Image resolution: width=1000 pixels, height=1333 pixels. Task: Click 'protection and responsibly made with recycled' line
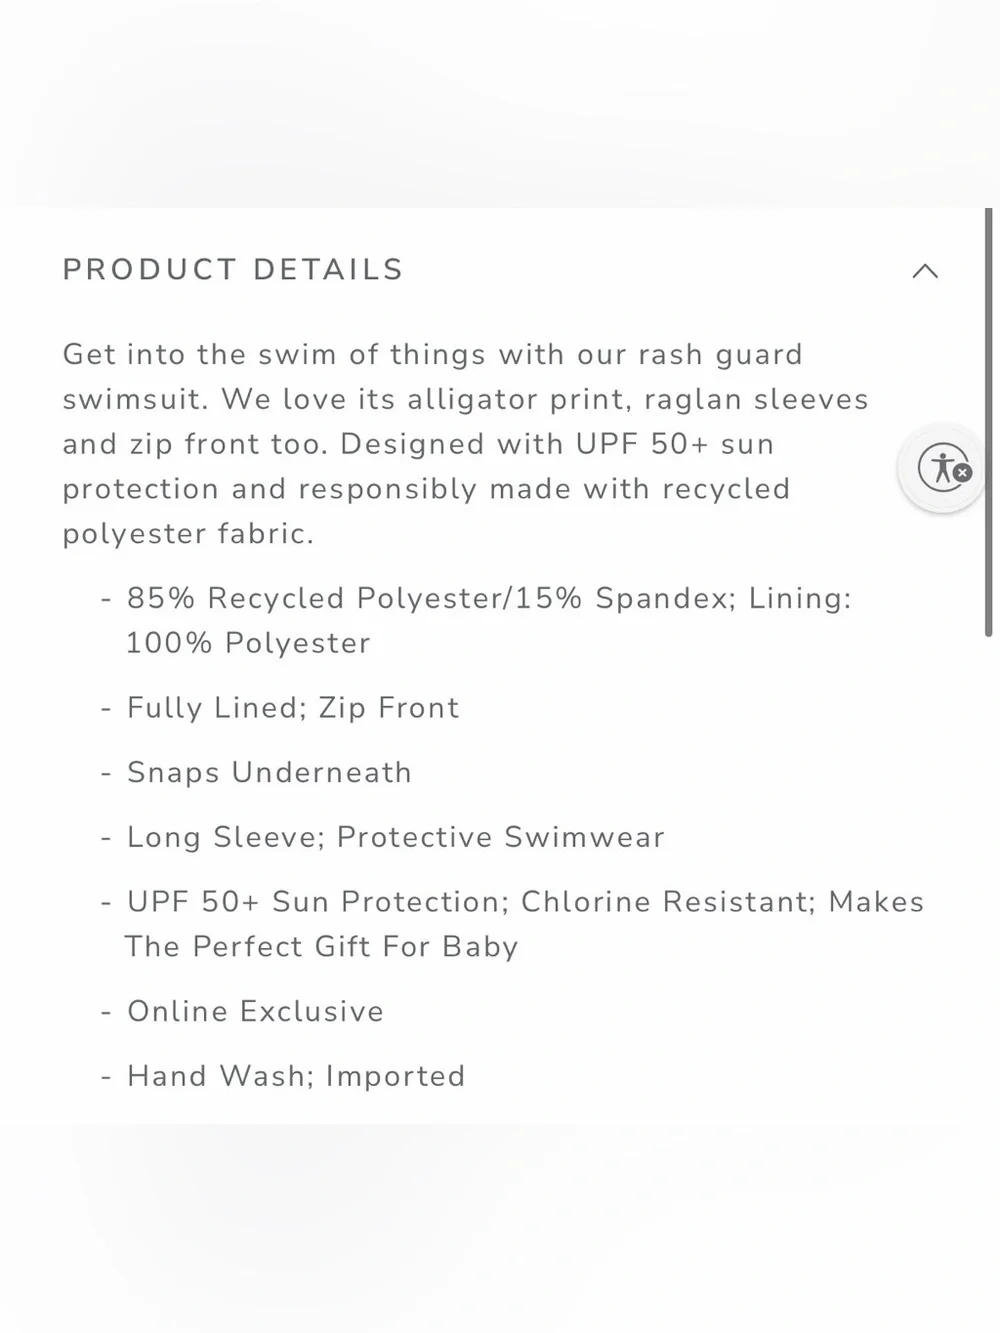(426, 489)
